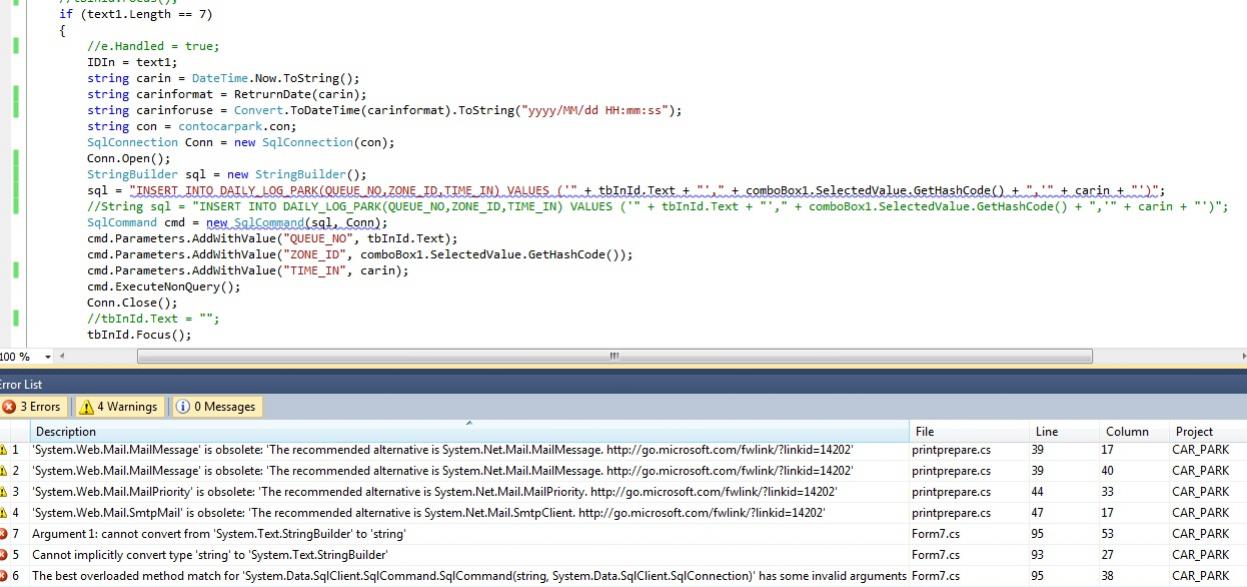
Task: Toggle the 0 Messages filter
Action: pos(216,407)
